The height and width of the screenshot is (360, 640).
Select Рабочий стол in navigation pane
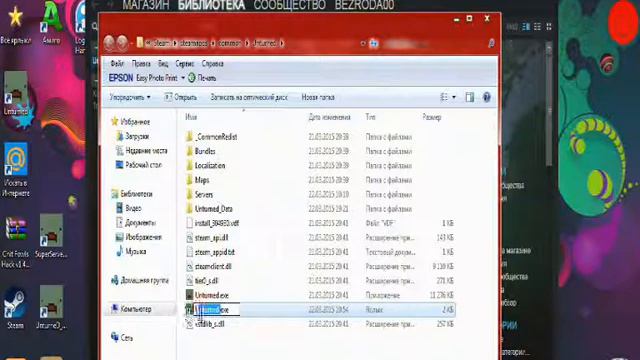click(139, 165)
